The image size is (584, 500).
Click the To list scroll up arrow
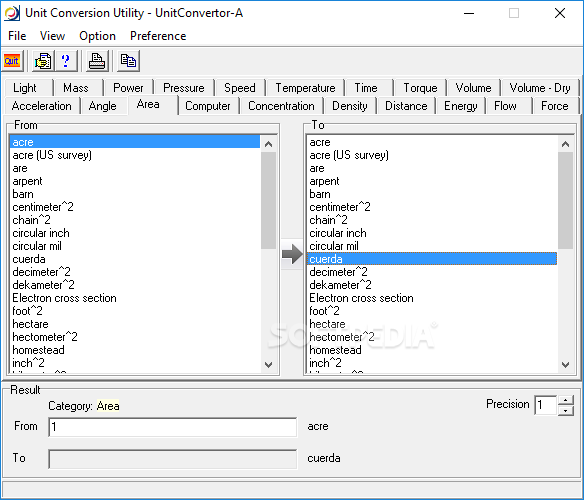(x=565, y=144)
